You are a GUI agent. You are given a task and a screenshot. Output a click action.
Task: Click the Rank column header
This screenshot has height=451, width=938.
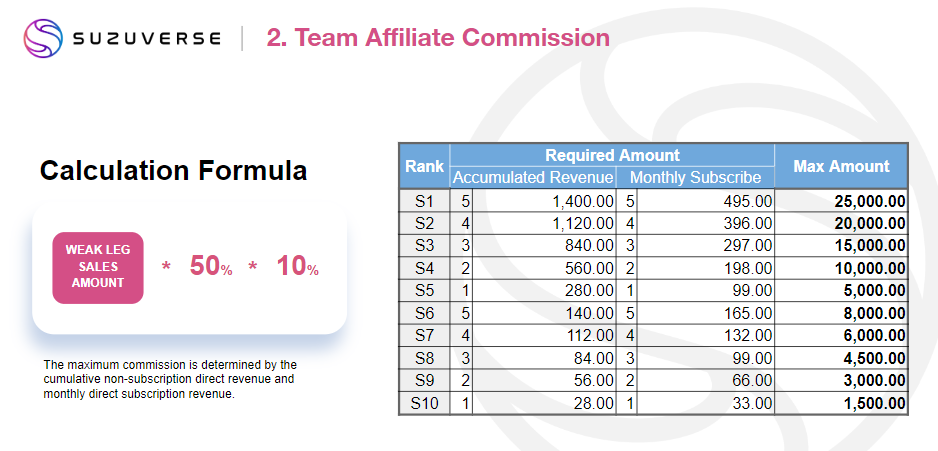point(424,167)
